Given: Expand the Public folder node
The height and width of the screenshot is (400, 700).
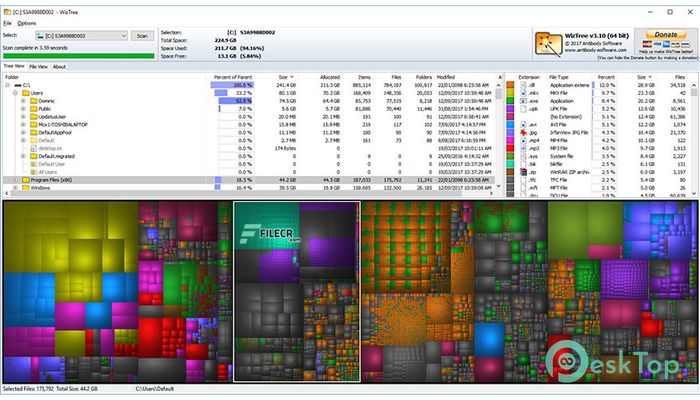Looking at the screenshot, I should pyautogui.click(x=23, y=109).
